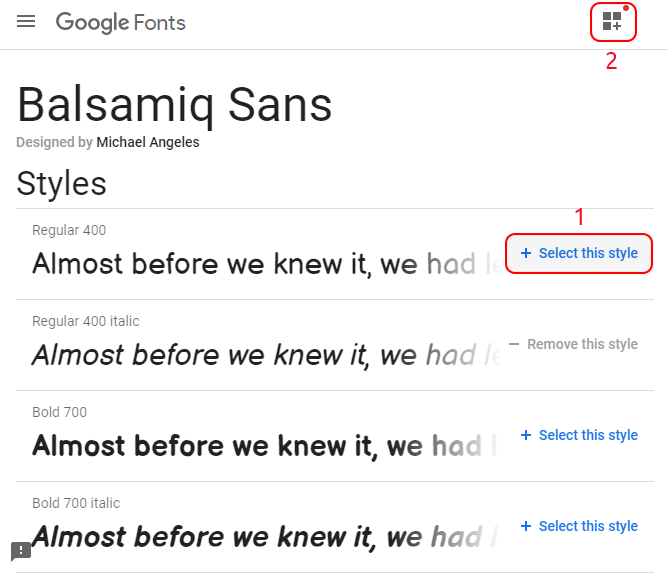This screenshot has height=575, width=668.
Task: Click the Bold 700 italic sample text
Action: [x=266, y=537]
